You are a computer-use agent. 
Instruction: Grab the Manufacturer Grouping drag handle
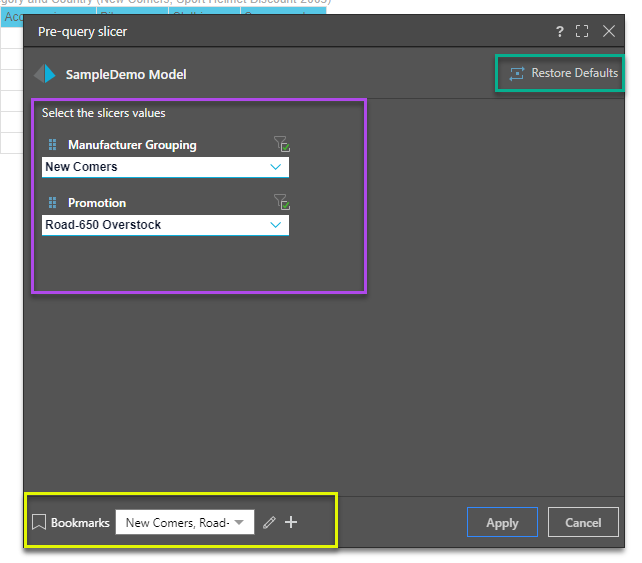click(x=53, y=145)
